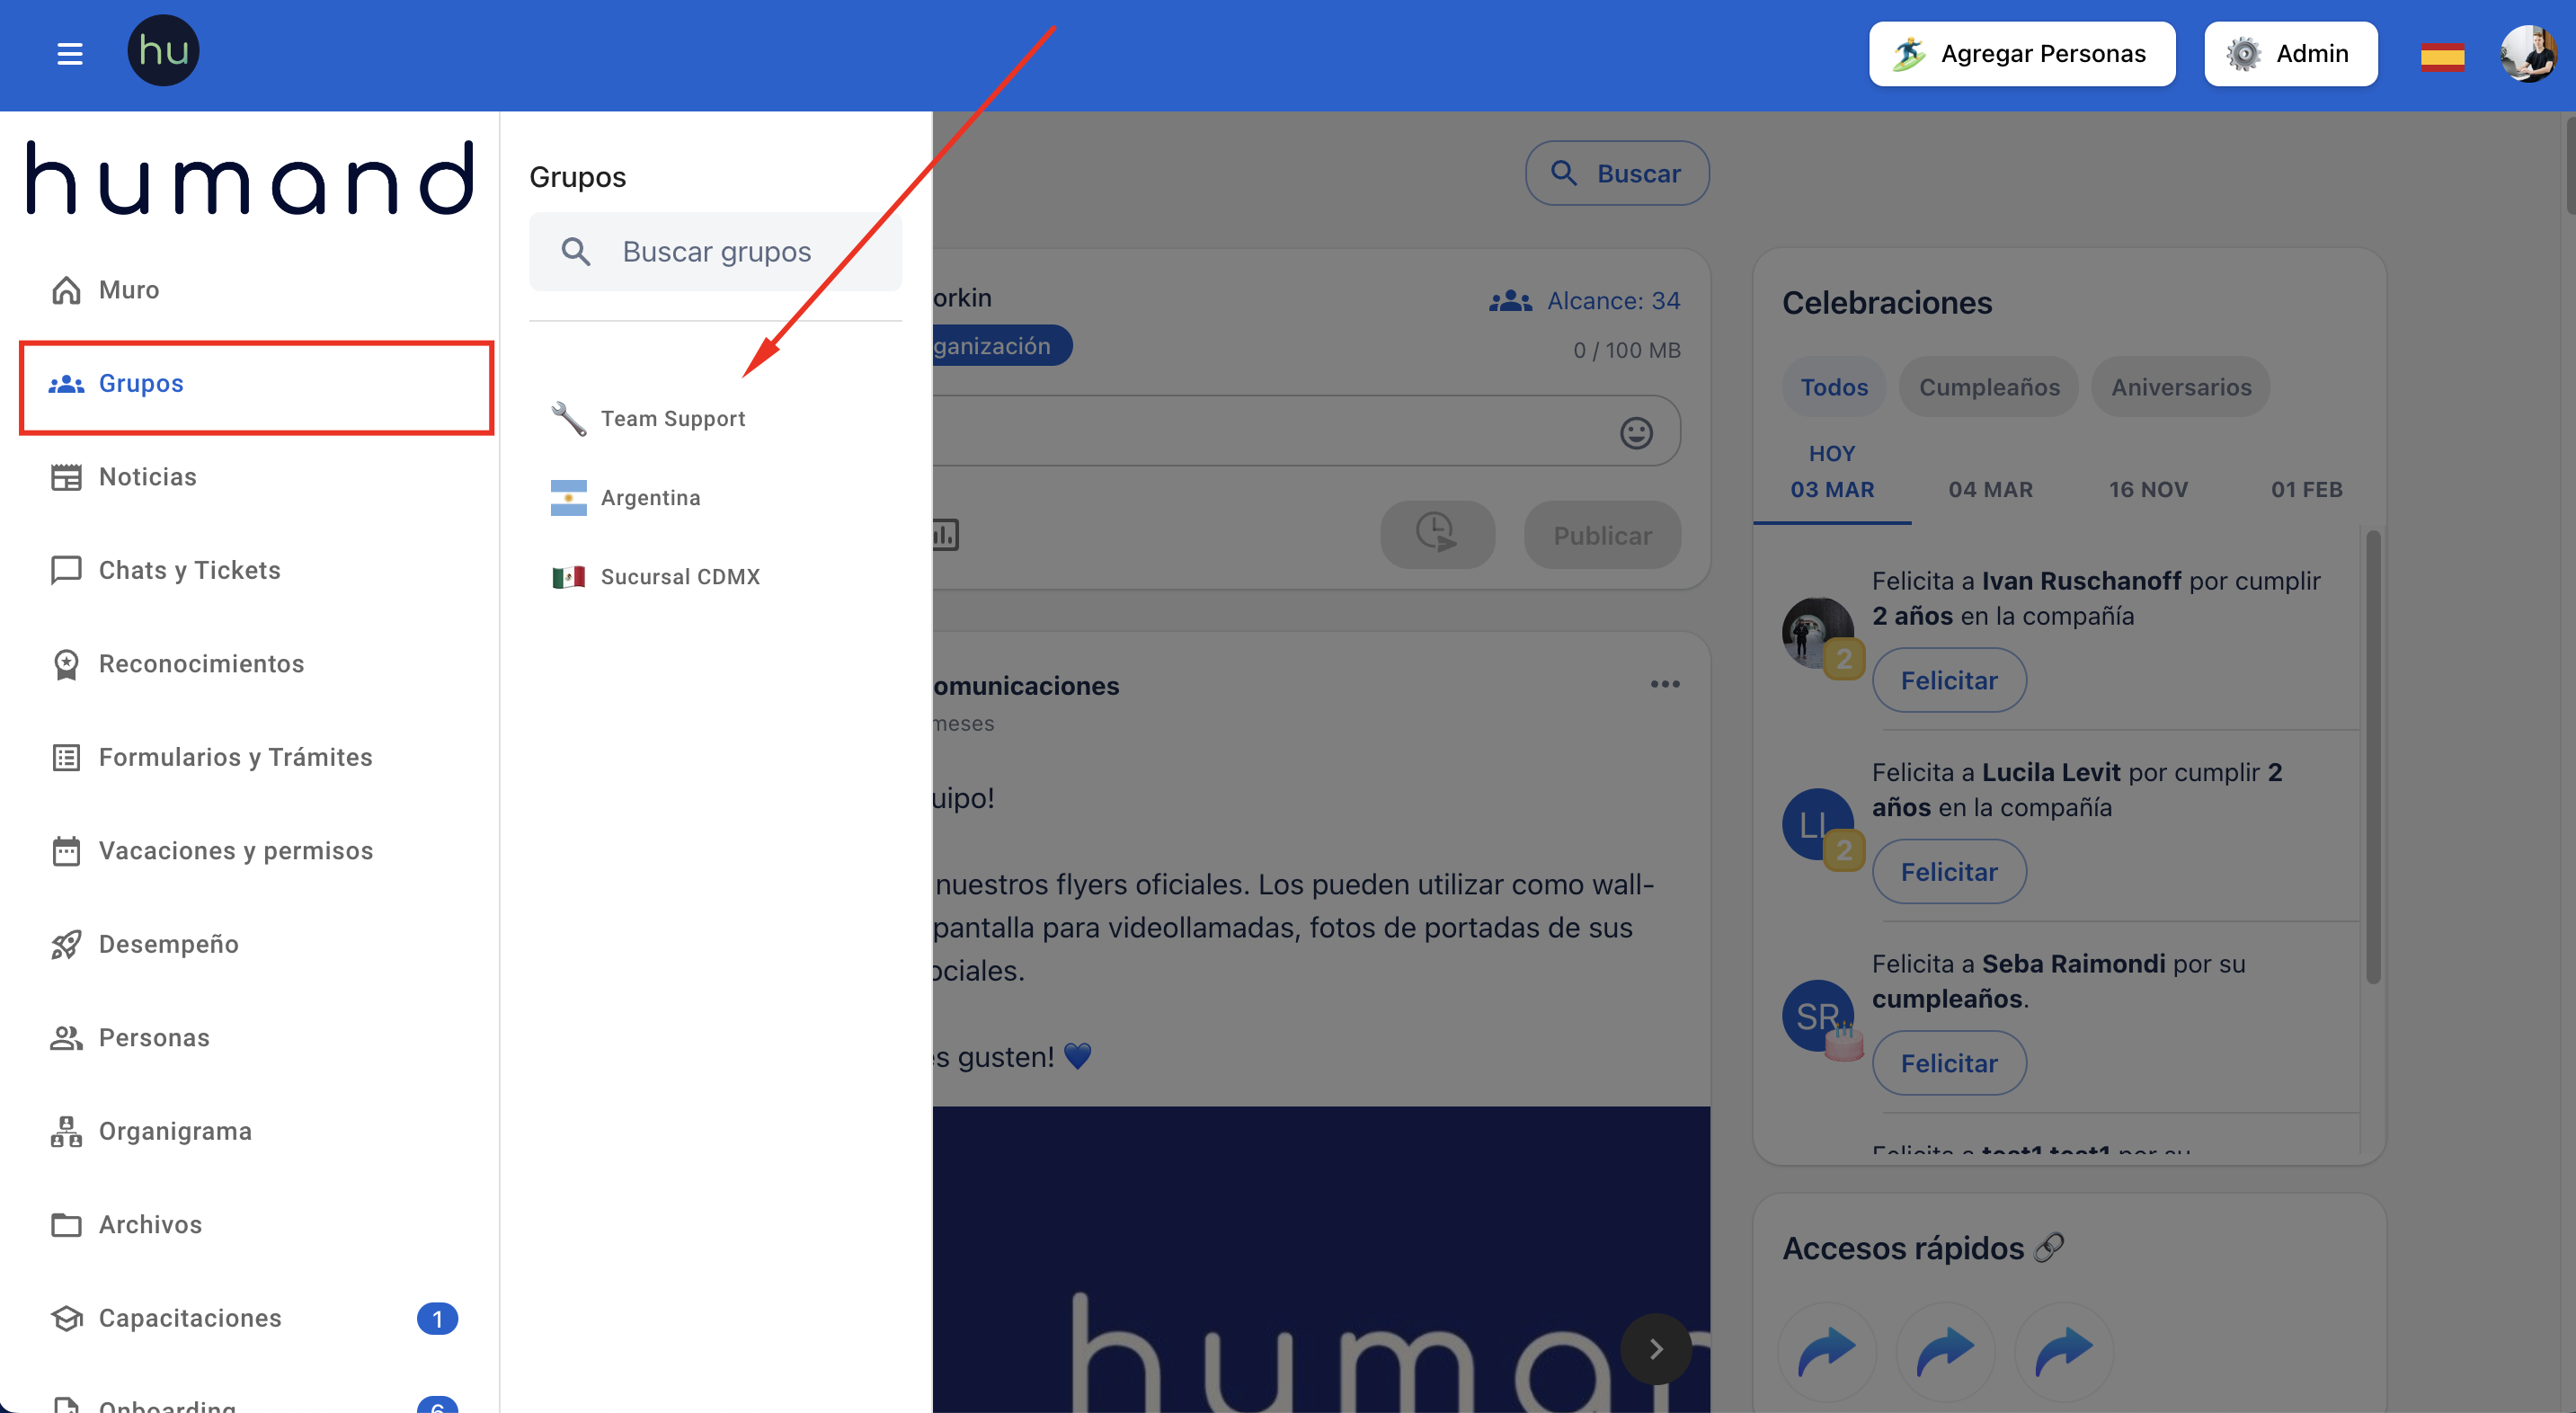This screenshot has height=1413, width=2576.
Task: Click the Agregar Personas button
Action: coord(2021,54)
